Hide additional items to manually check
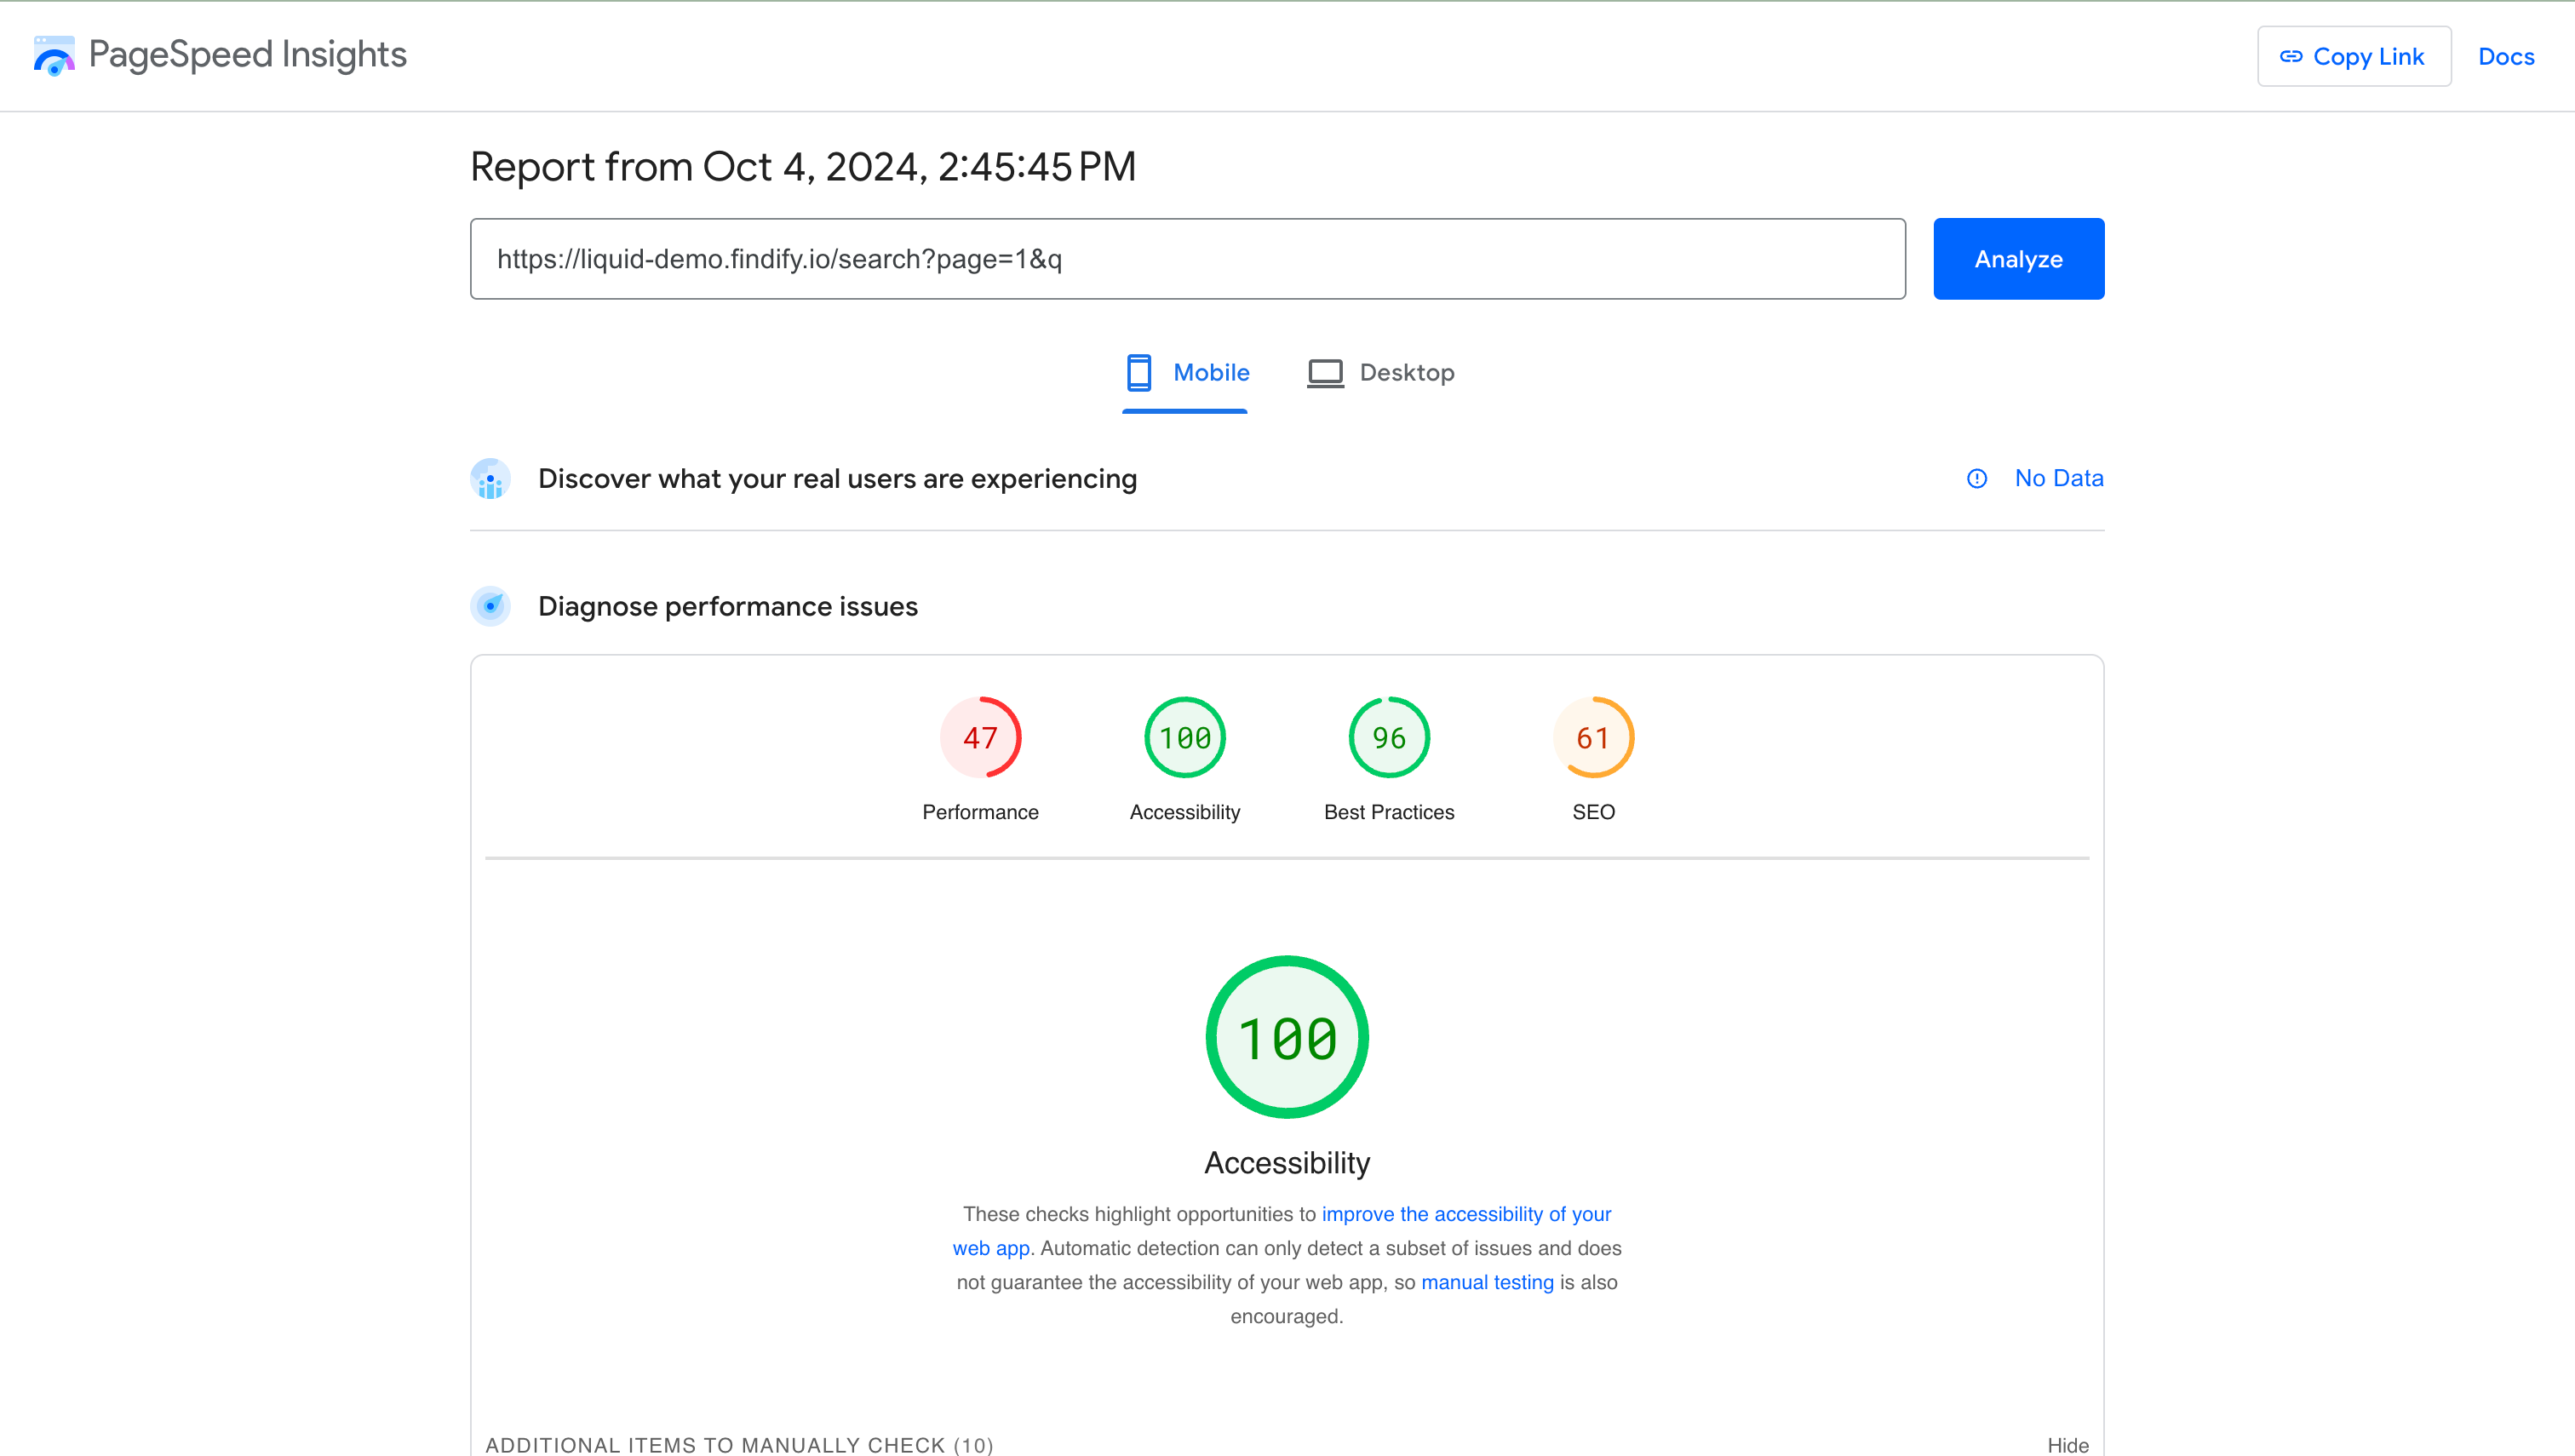This screenshot has height=1456, width=2575. click(2067, 1444)
